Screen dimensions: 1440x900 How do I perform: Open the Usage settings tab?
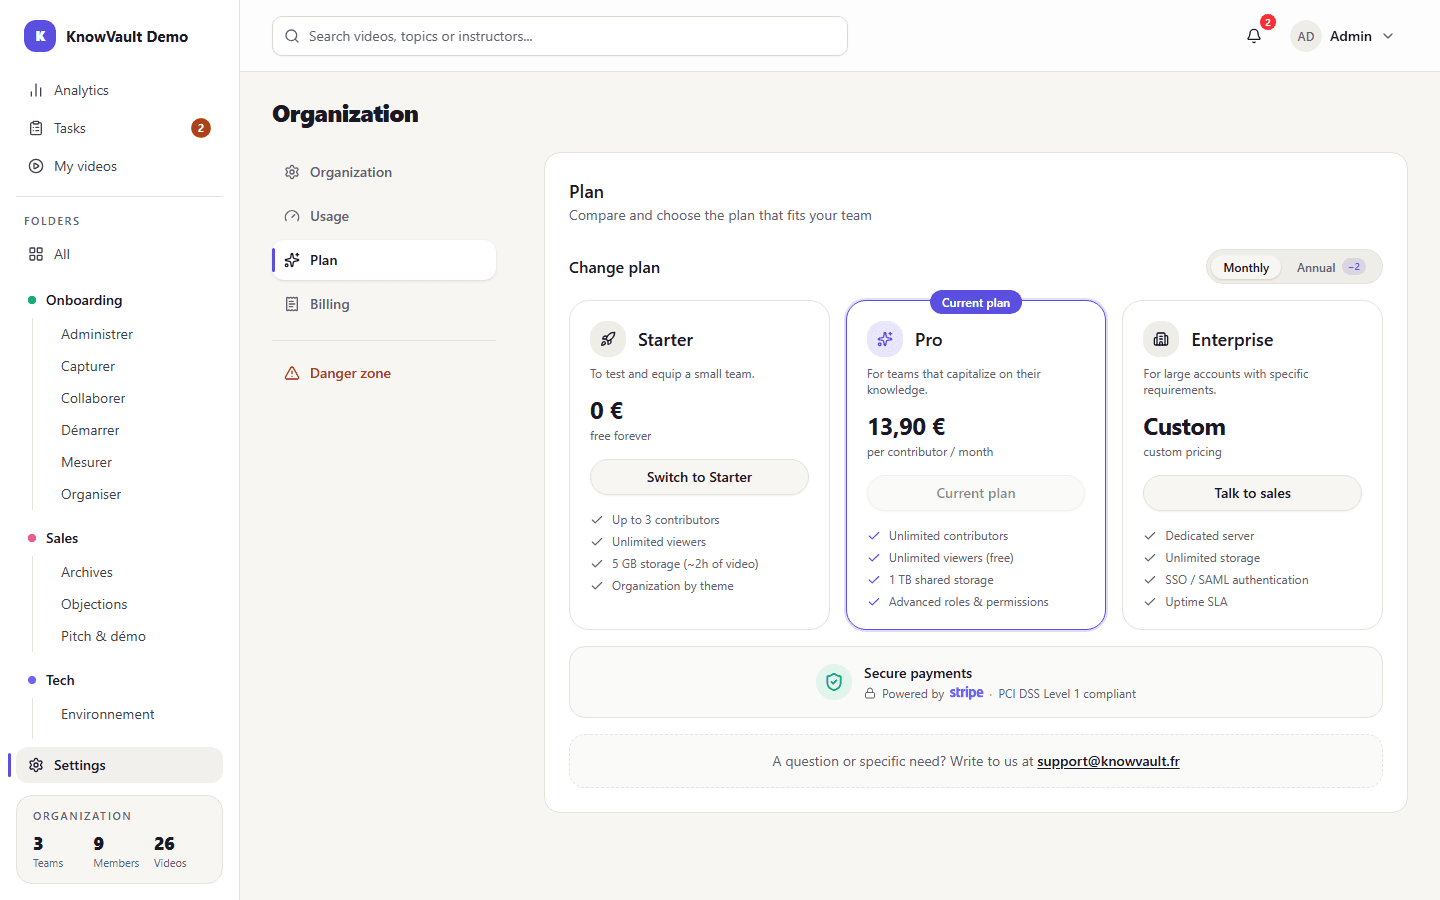click(x=384, y=216)
